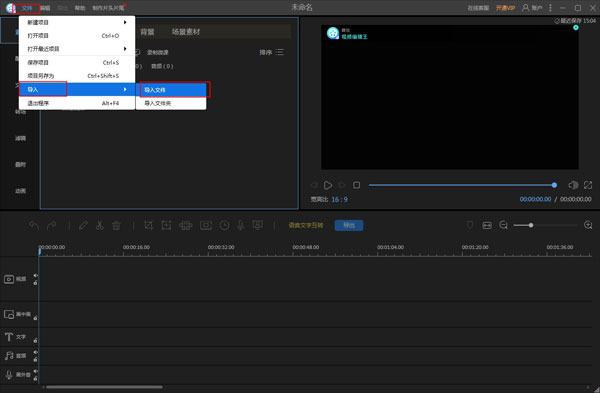Open the clock Duration tool
The image size is (600, 393).
225,225
